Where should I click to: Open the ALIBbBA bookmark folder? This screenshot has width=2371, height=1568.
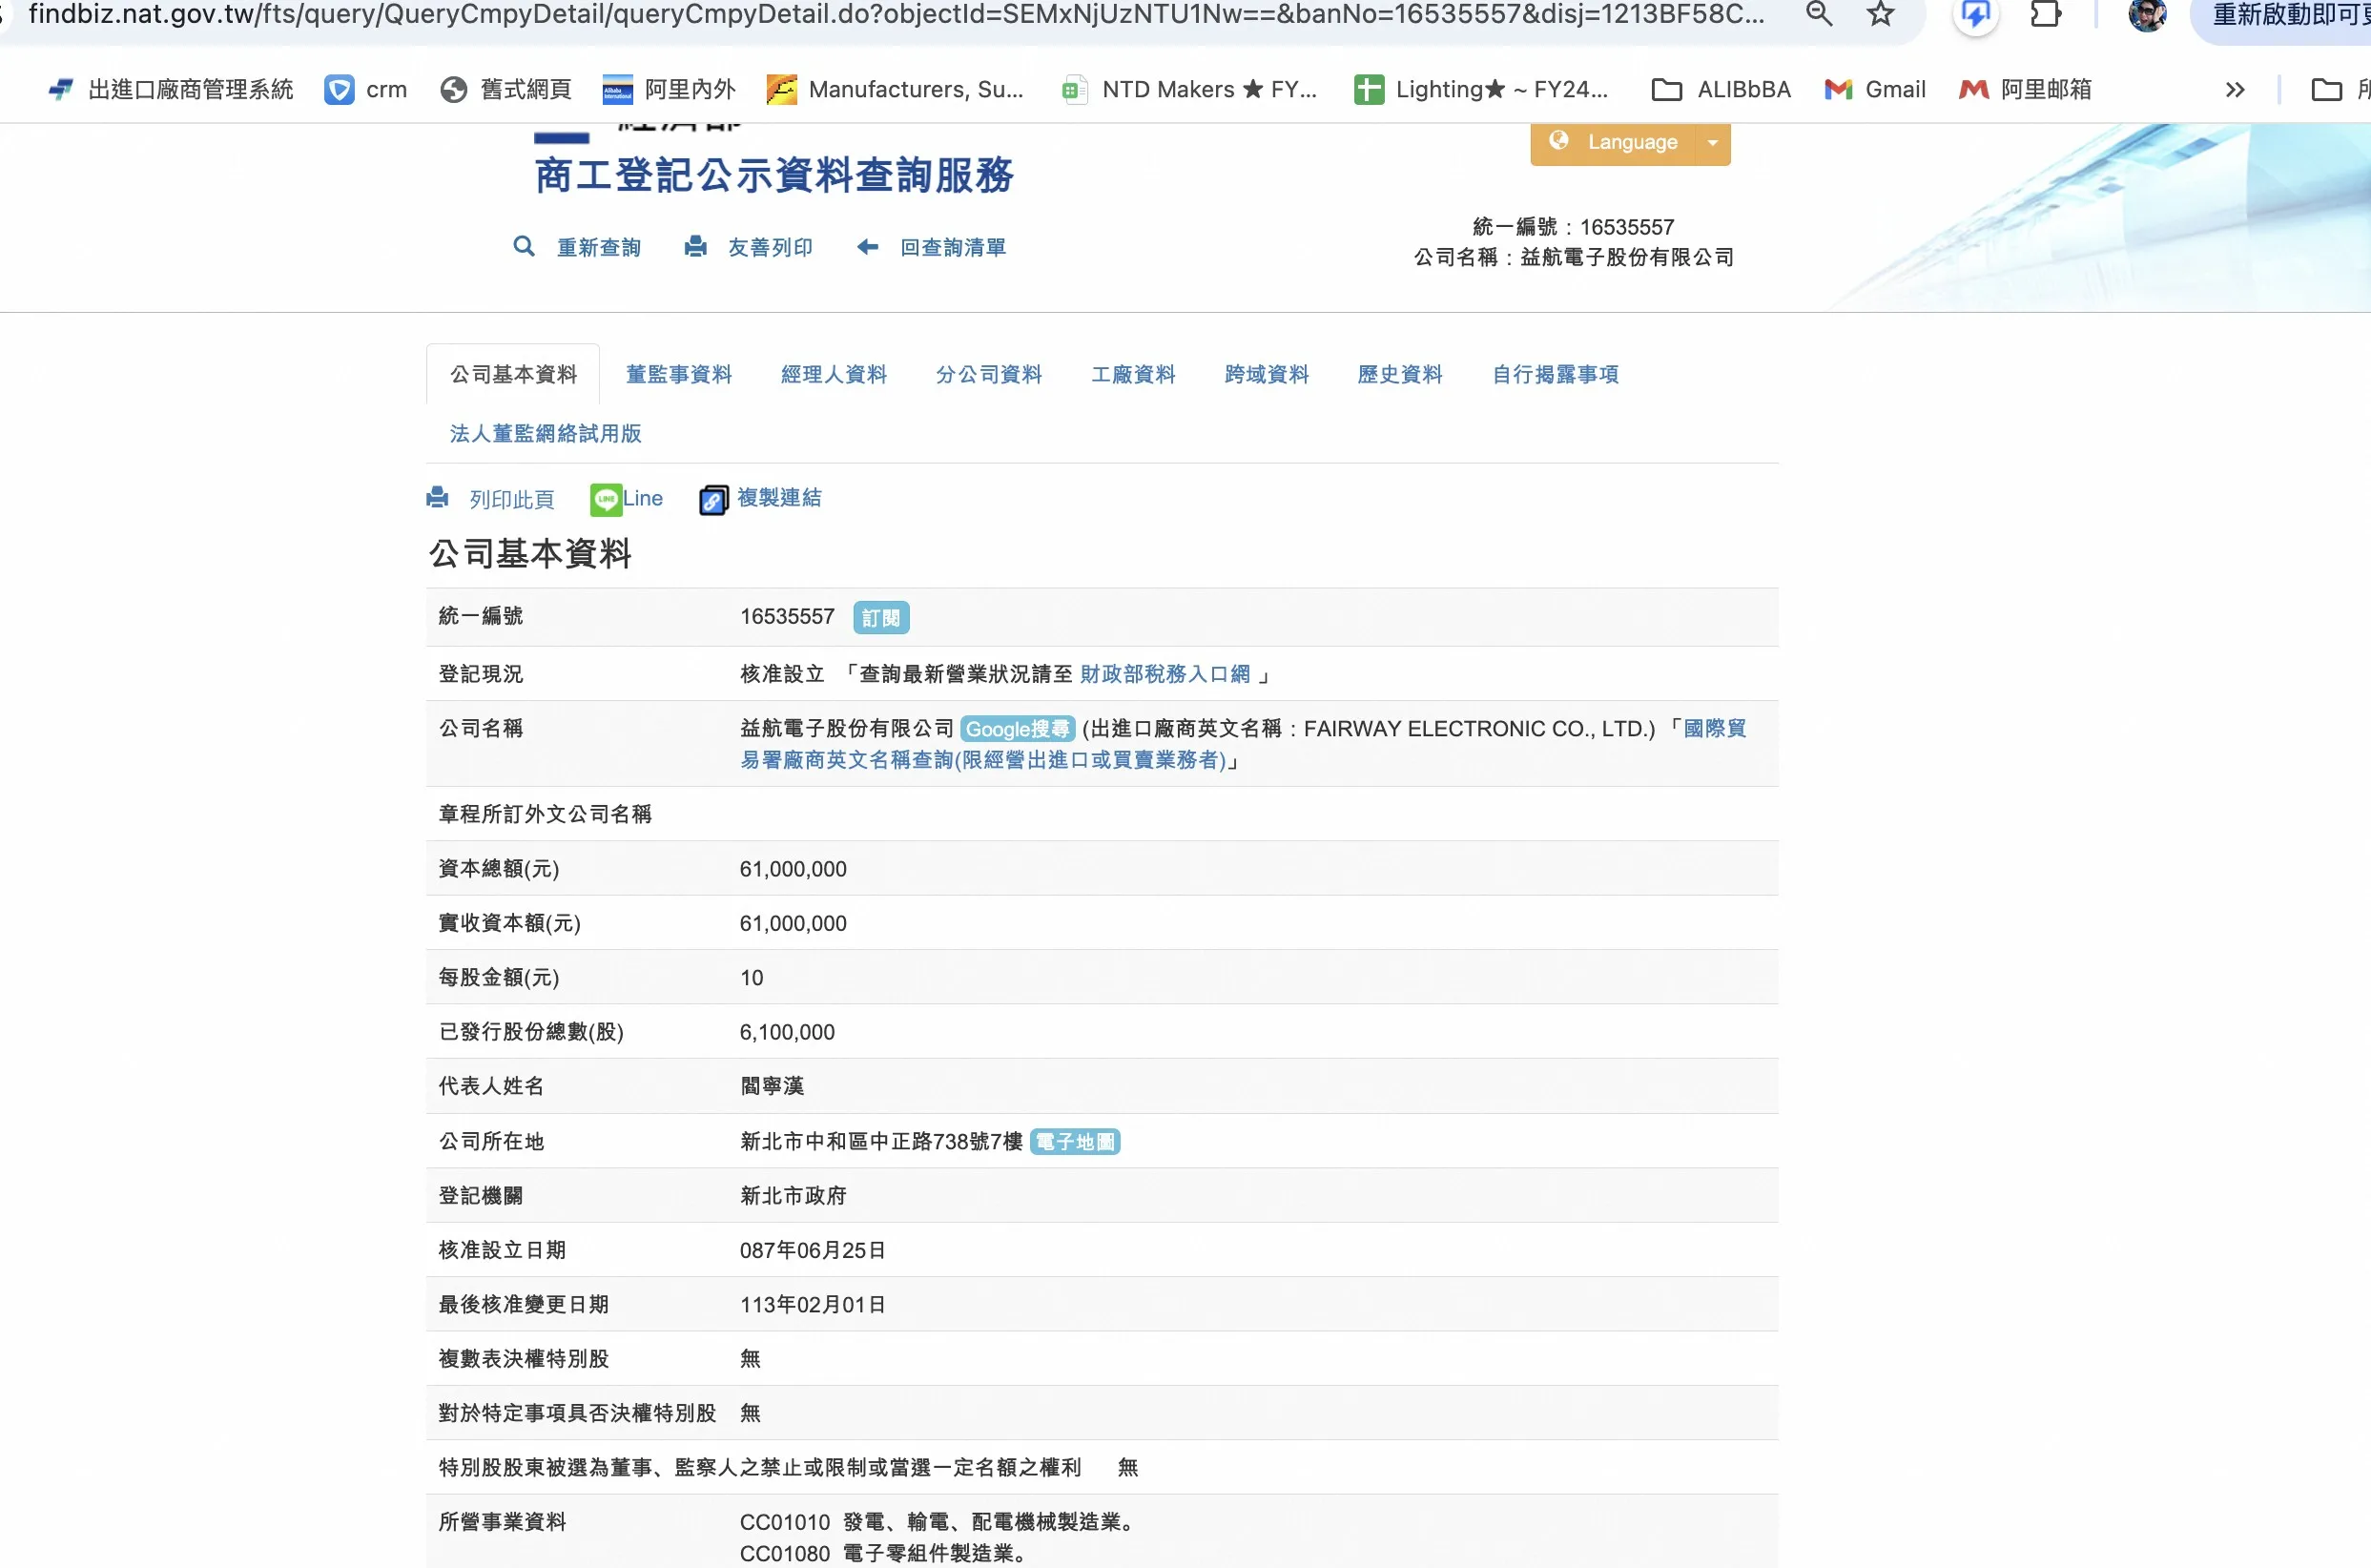tap(1722, 89)
